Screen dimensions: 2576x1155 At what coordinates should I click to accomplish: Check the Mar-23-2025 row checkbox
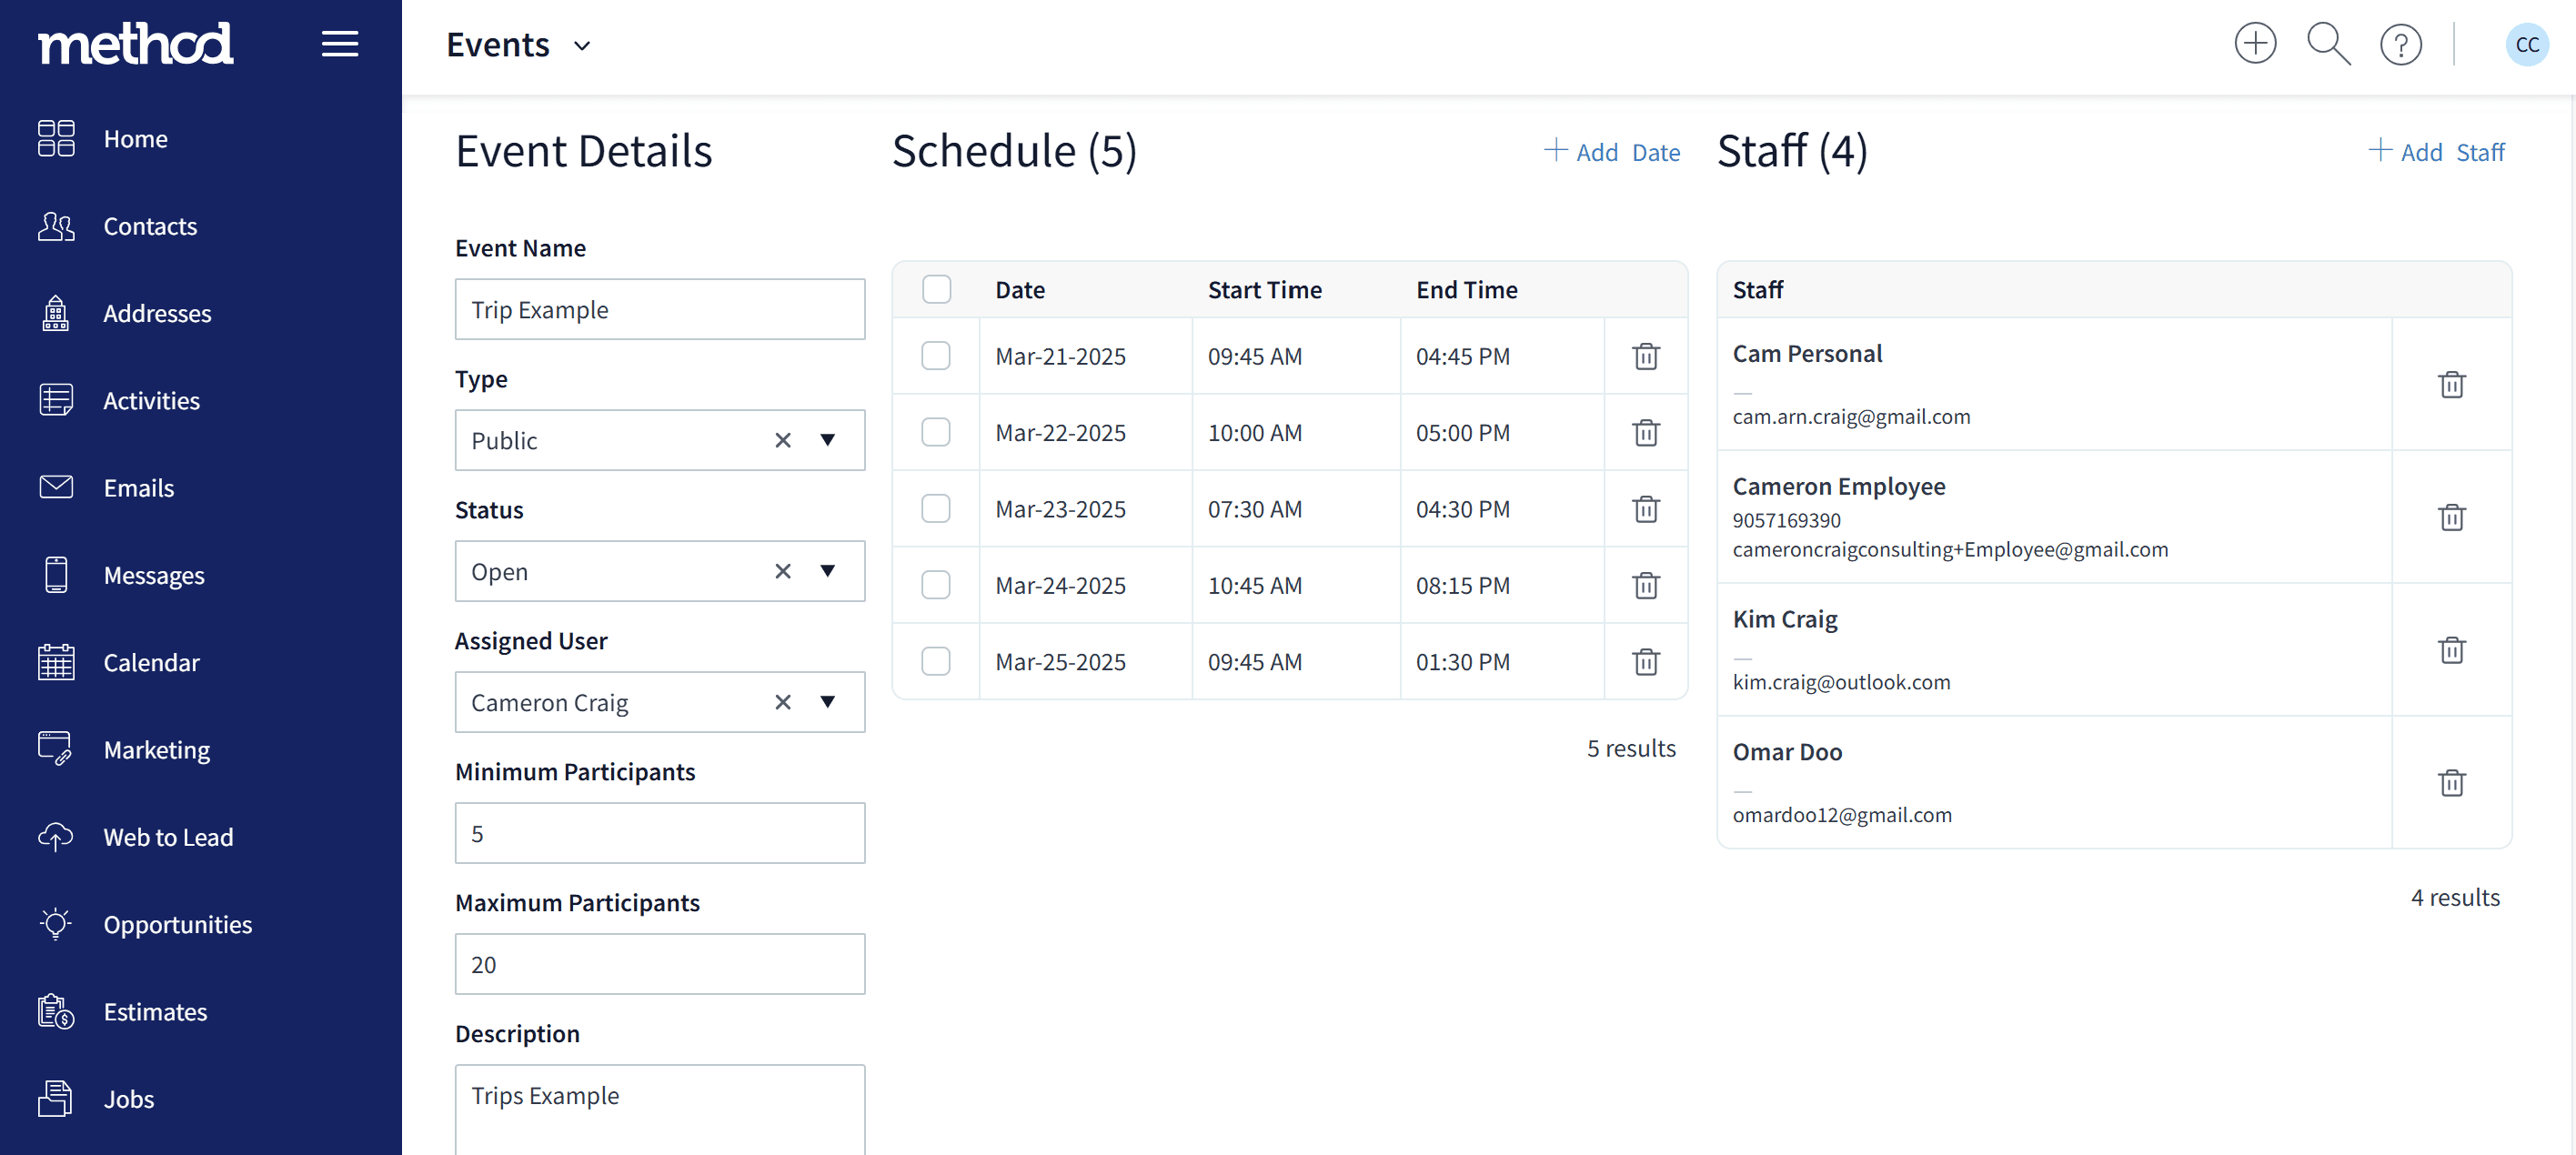[x=936, y=509]
